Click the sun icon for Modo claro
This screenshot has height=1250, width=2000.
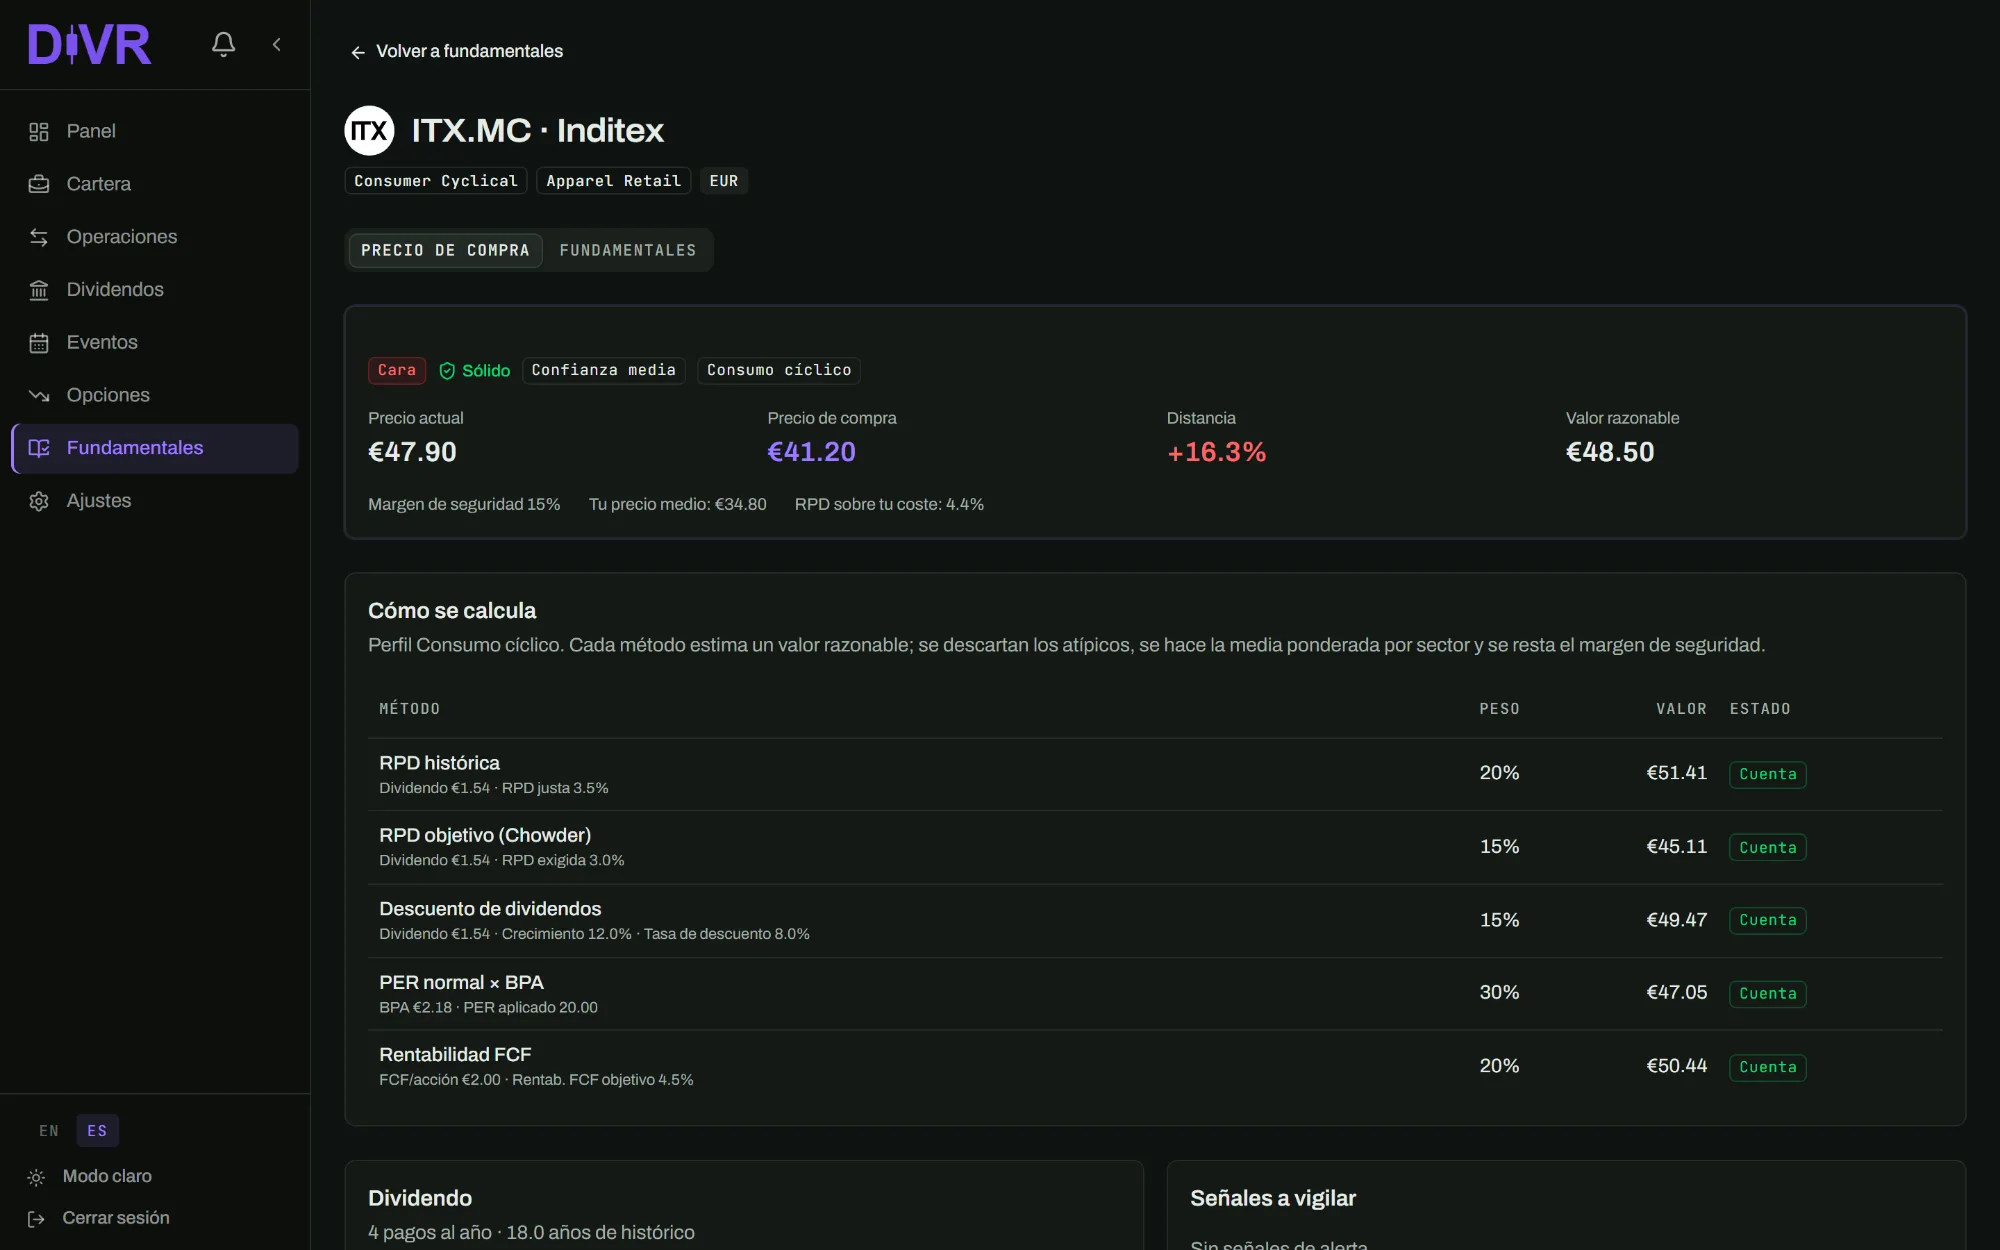pyautogui.click(x=36, y=1178)
